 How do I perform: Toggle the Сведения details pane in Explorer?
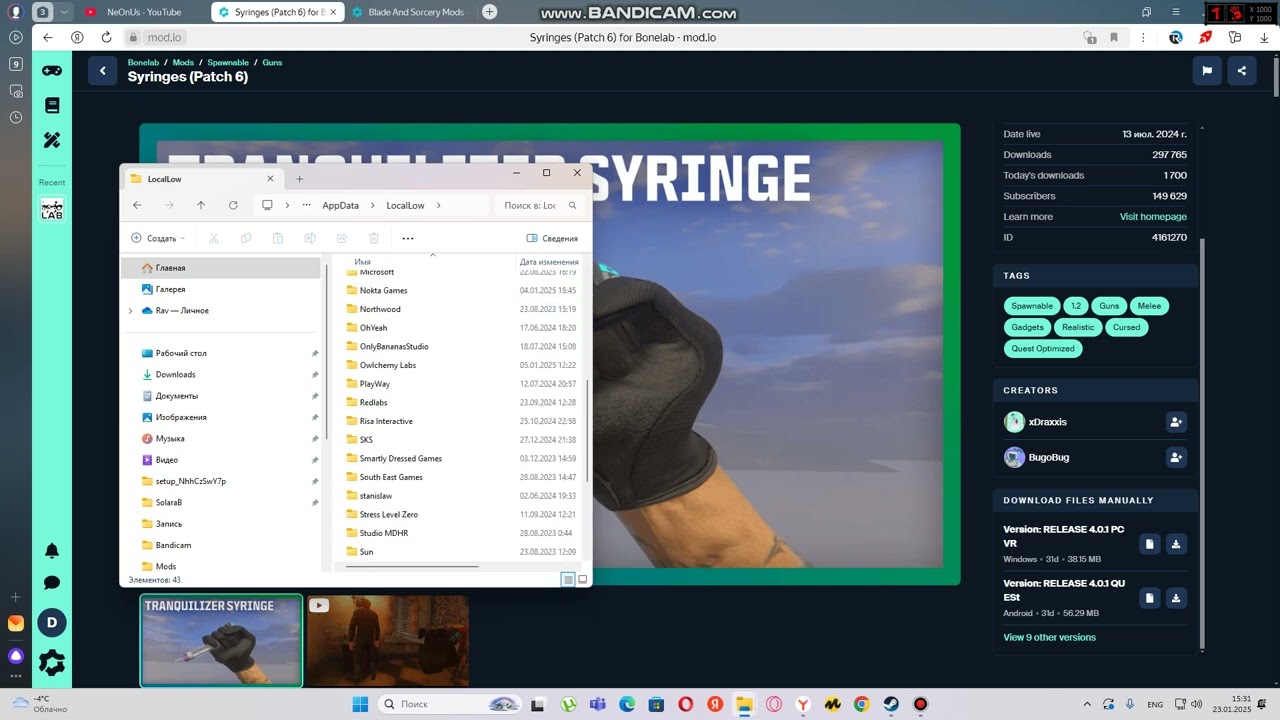point(552,238)
